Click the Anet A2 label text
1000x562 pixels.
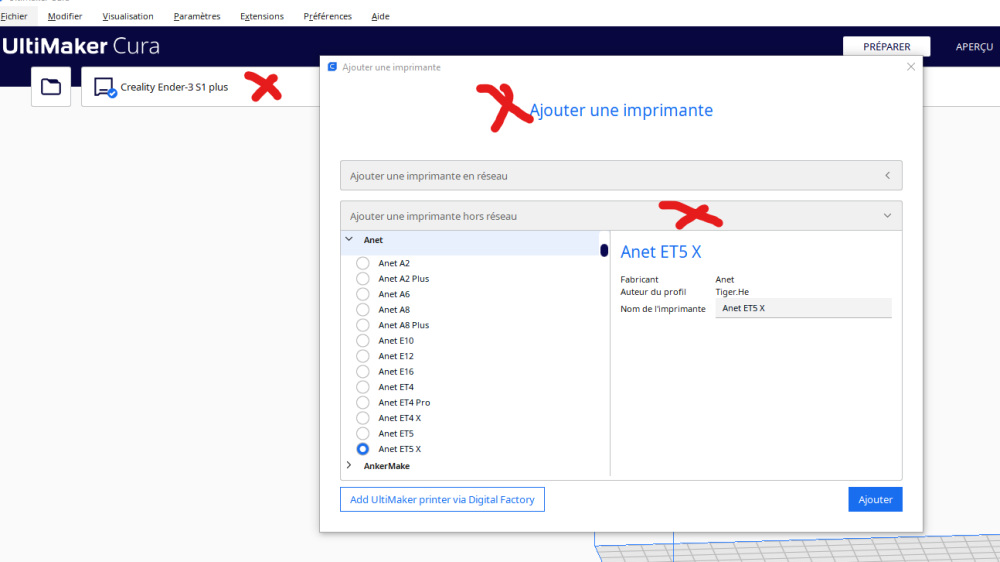pos(394,263)
